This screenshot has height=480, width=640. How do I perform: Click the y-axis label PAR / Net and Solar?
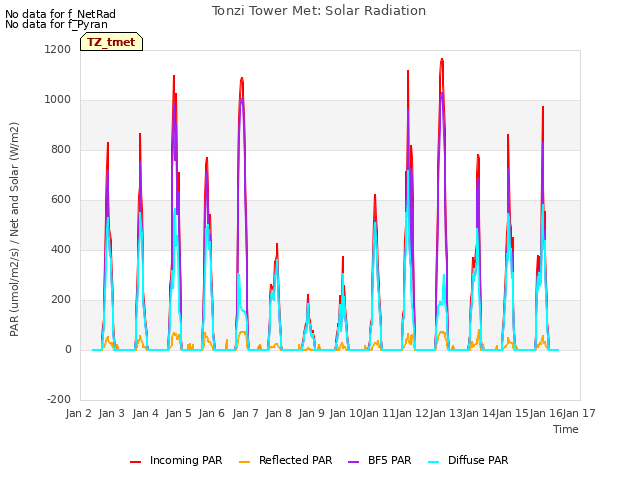click(14, 229)
